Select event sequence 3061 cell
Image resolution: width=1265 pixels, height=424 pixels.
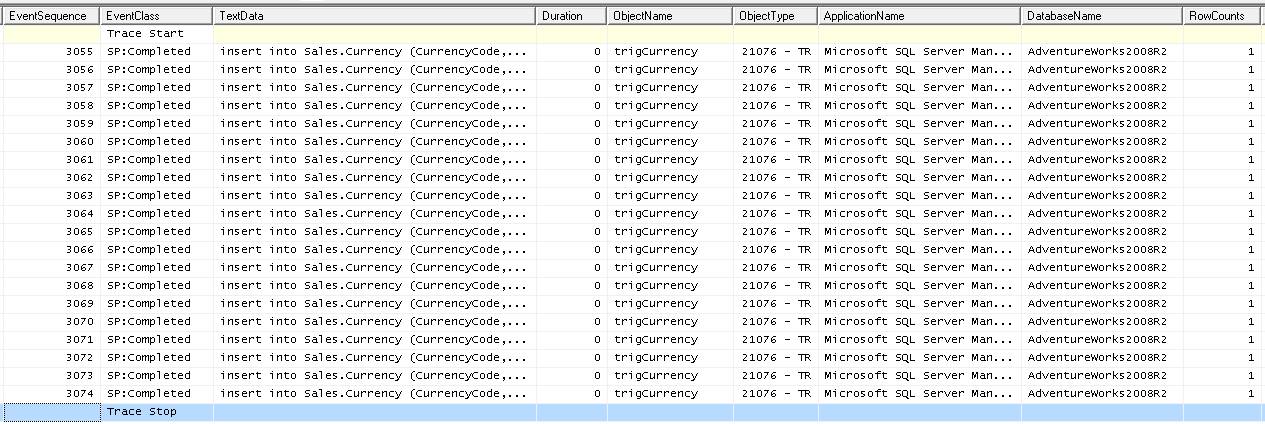50,160
